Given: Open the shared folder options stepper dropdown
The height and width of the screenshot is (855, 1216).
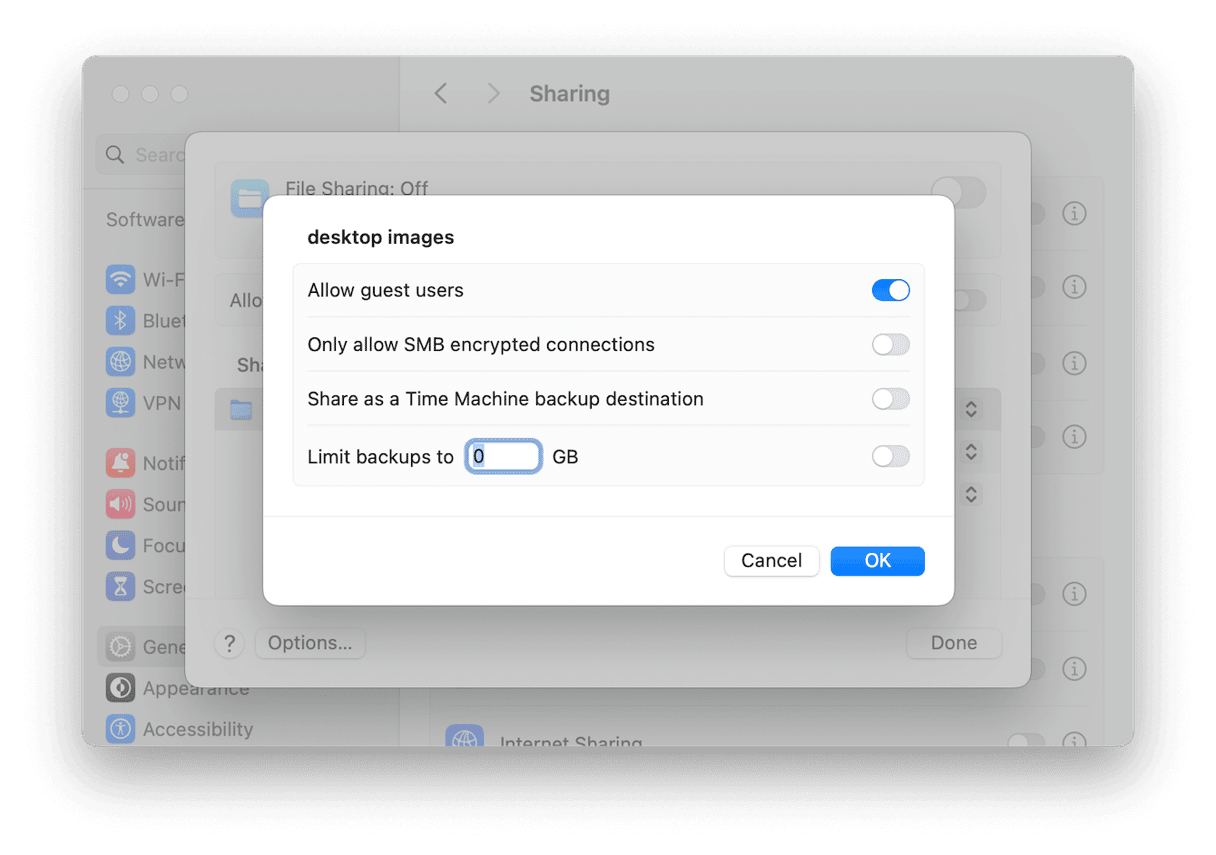Looking at the screenshot, I should 971,408.
